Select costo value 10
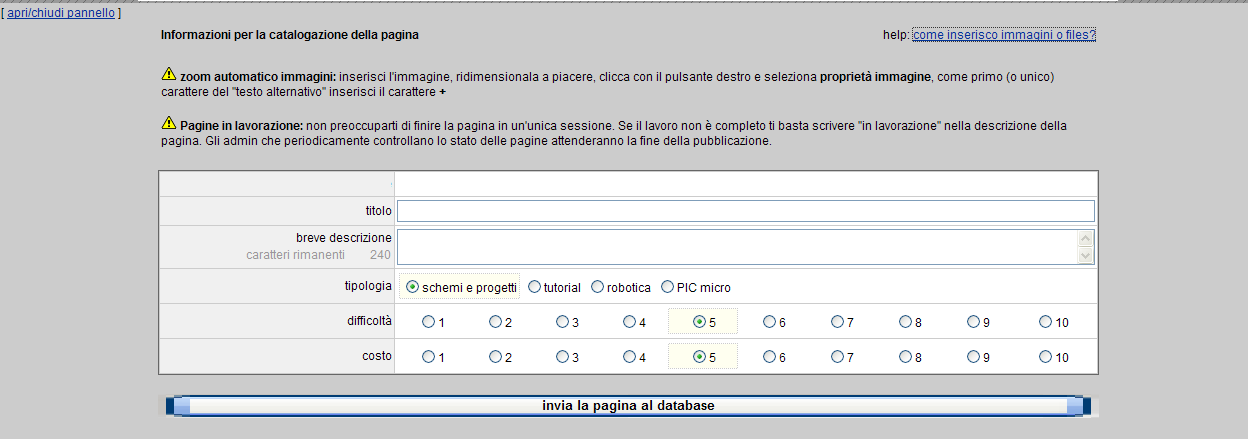The width and height of the screenshot is (1248, 441). click(1045, 357)
